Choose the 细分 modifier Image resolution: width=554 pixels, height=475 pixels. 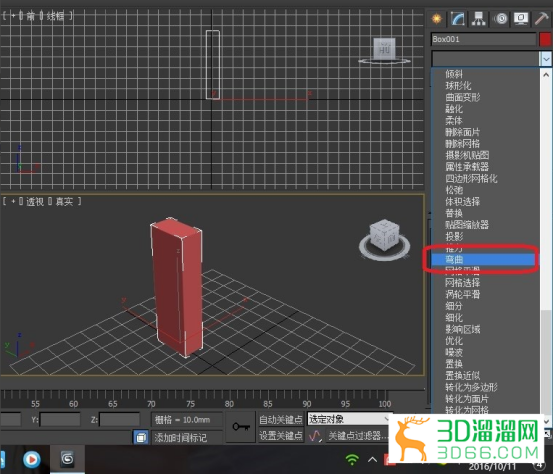click(x=454, y=306)
